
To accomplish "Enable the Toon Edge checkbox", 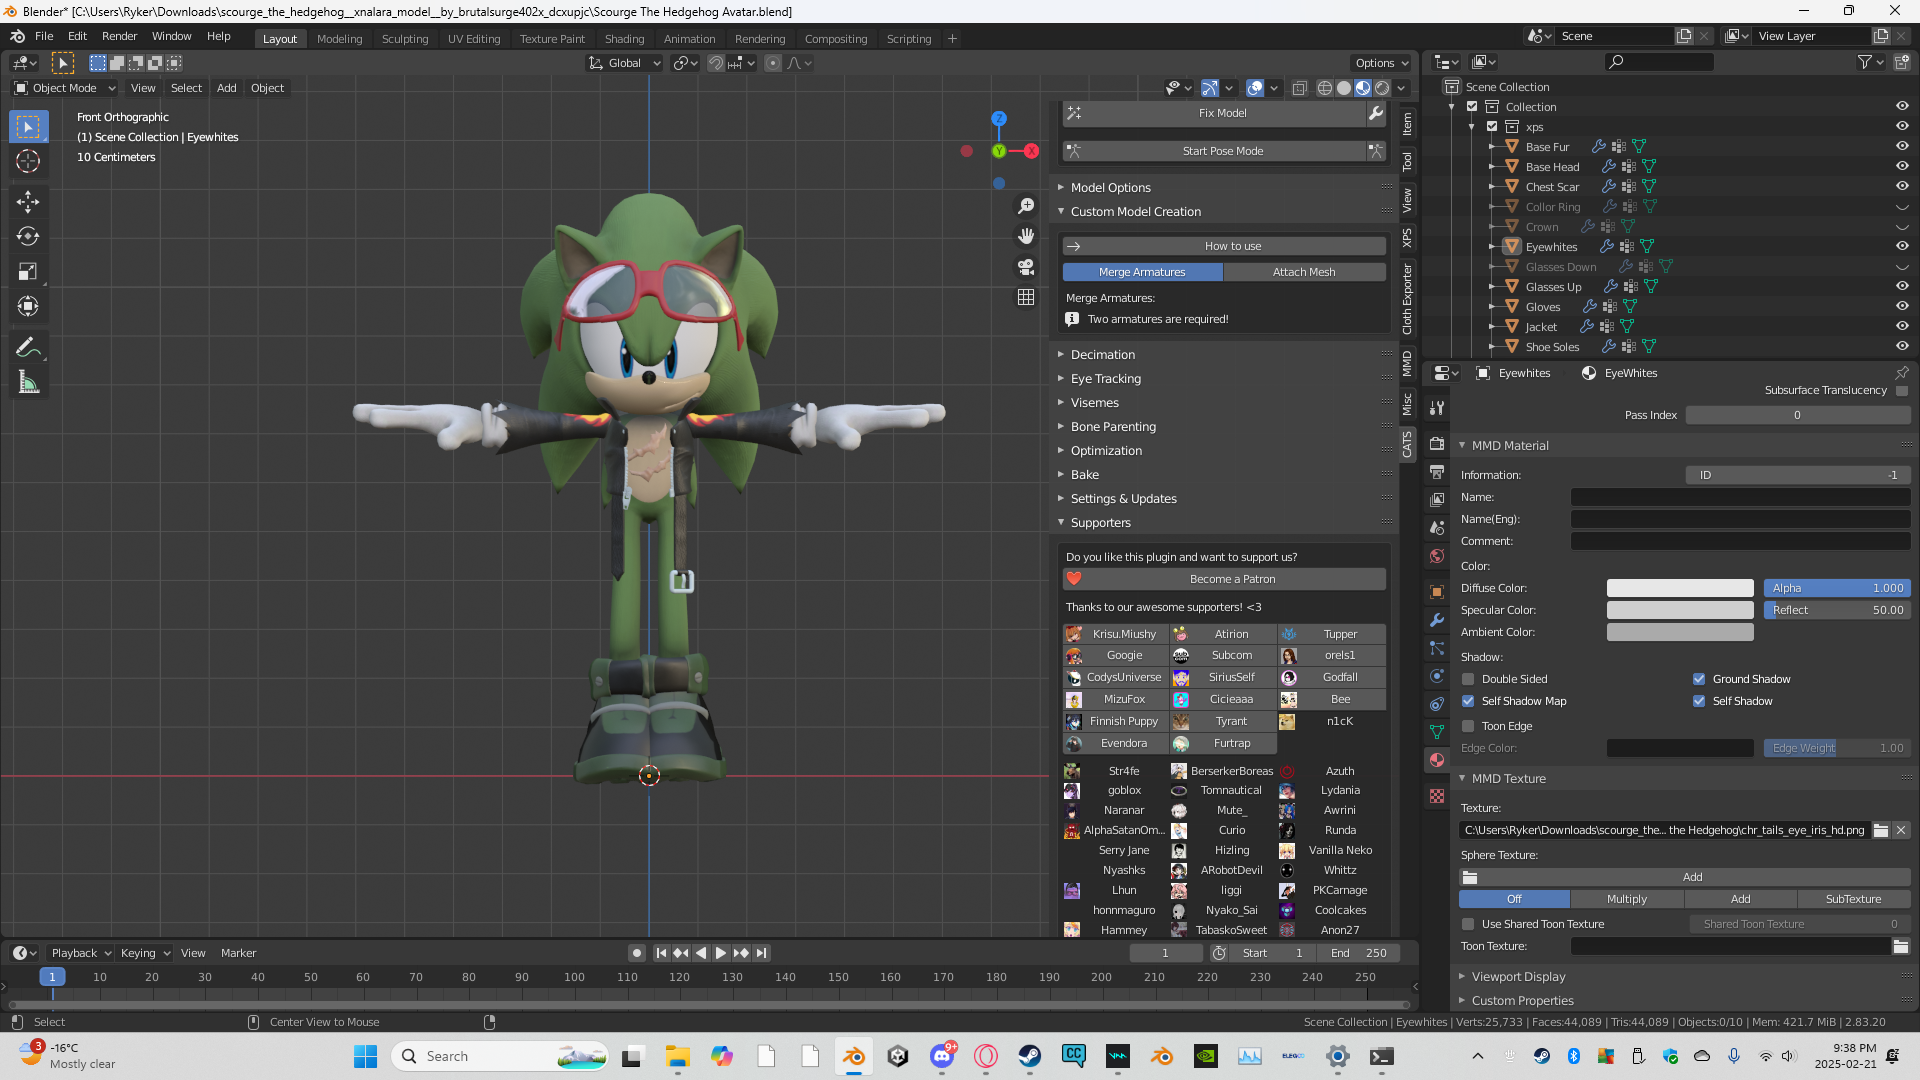I will click(x=1468, y=726).
